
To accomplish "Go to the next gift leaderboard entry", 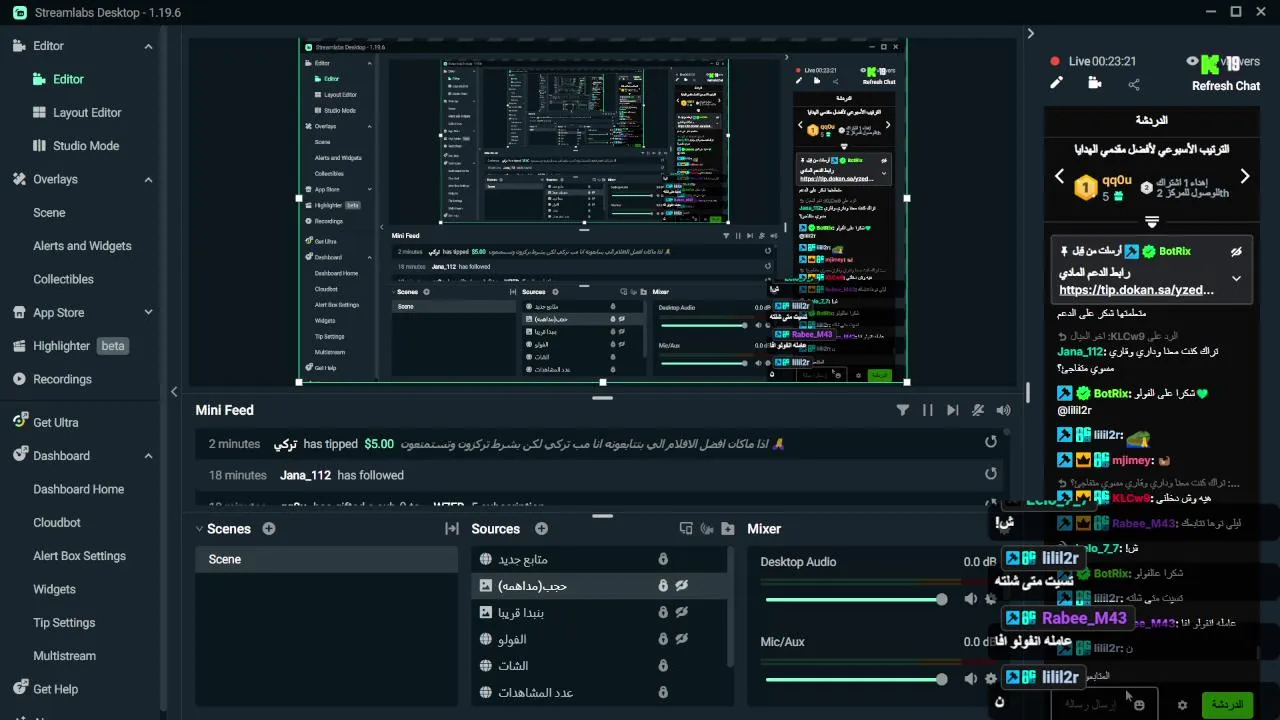I will pyautogui.click(x=1245, y=177).
